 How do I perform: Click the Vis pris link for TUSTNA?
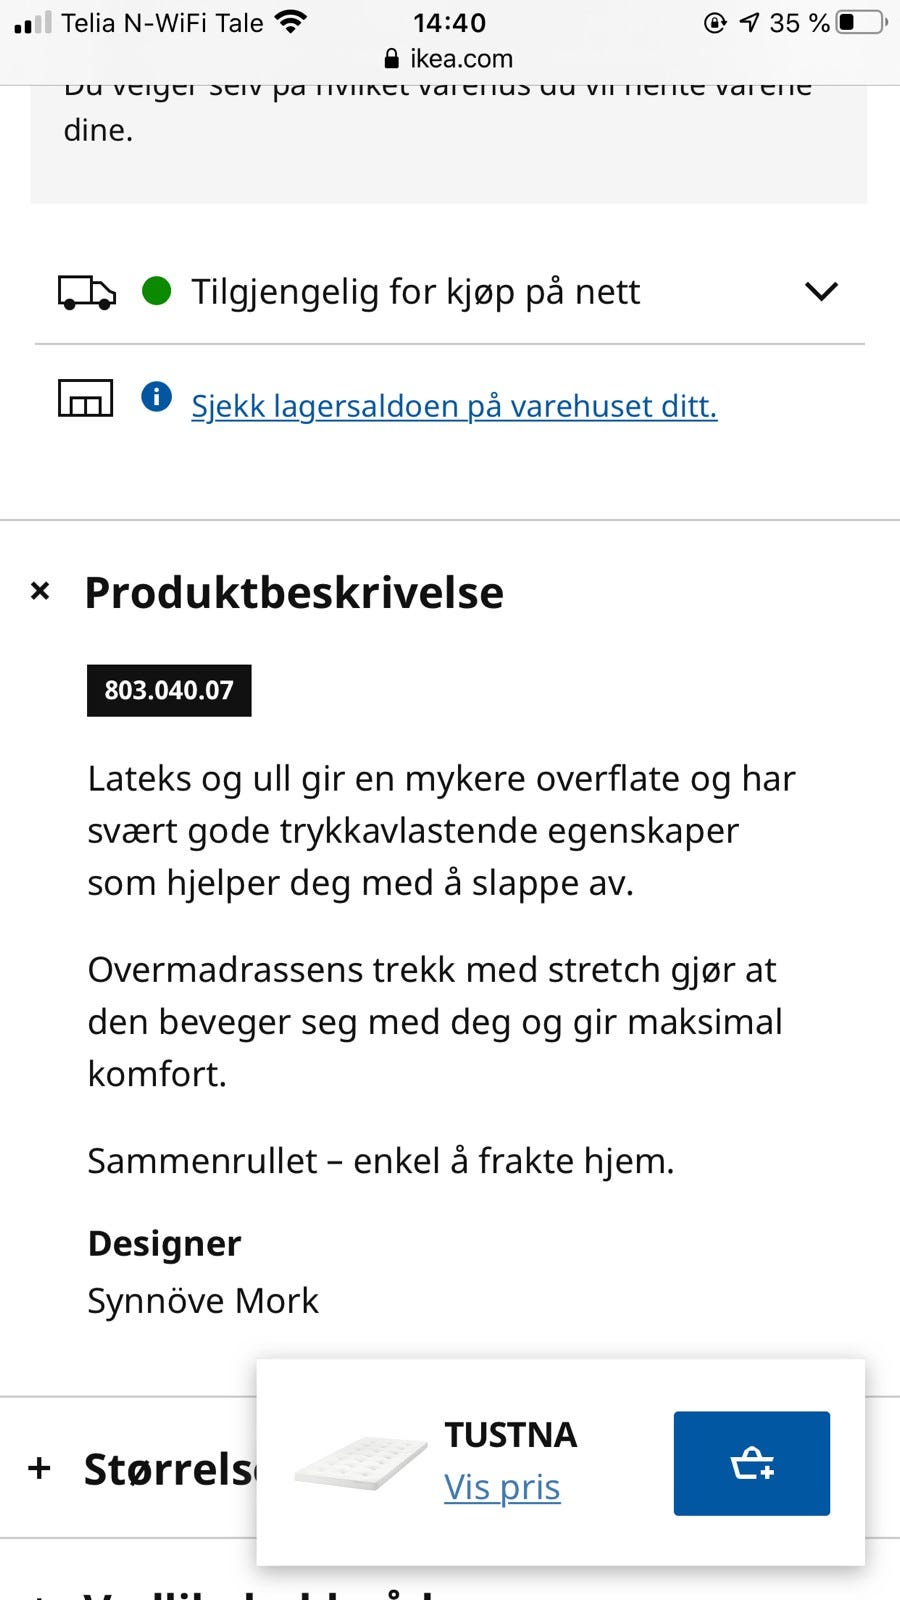(502, 1488)
